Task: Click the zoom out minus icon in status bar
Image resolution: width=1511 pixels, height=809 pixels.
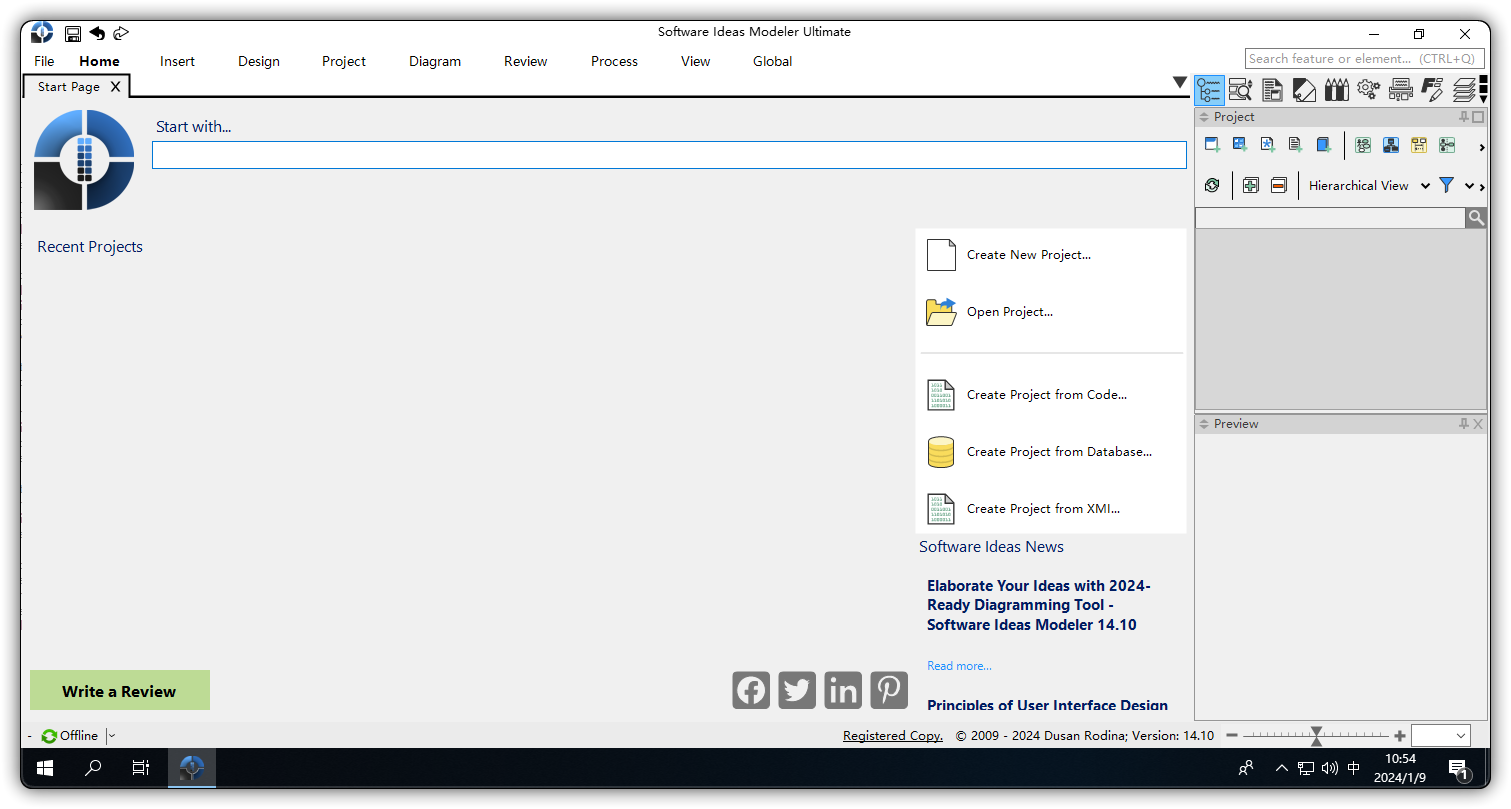Action: pyautogui.click(x=1232, y=736)
